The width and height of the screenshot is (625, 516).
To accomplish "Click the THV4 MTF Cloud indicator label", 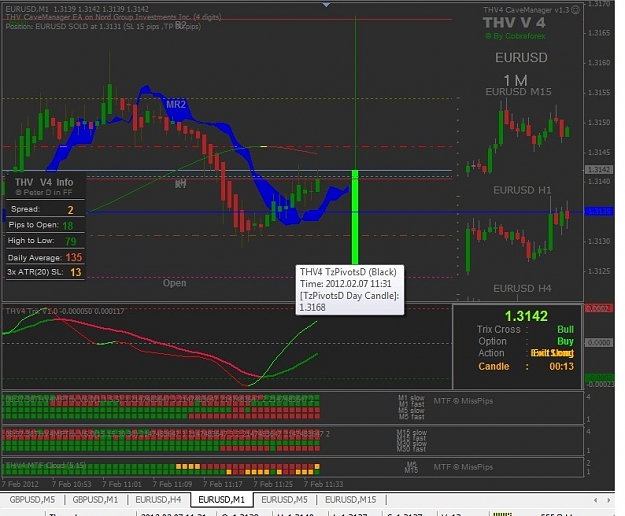I will tap(46, 465).
